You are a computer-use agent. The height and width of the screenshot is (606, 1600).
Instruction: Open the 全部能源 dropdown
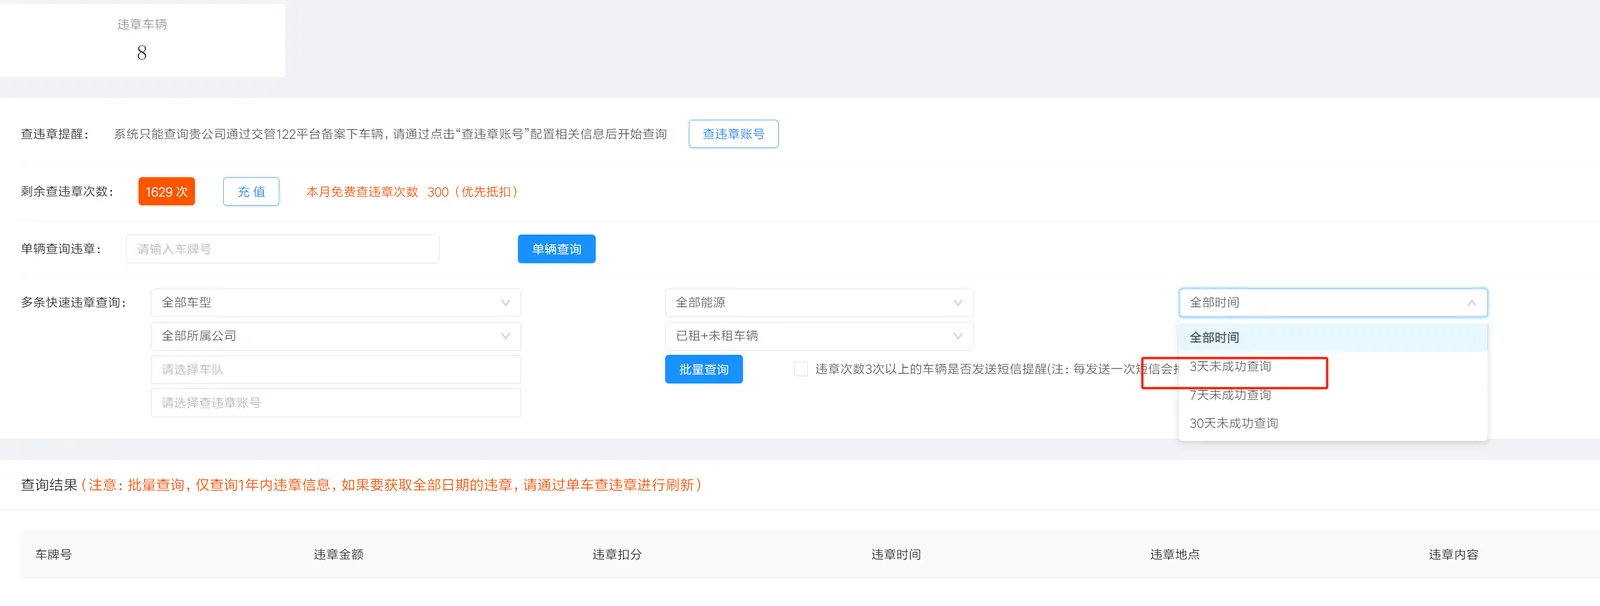pos(819,303)
